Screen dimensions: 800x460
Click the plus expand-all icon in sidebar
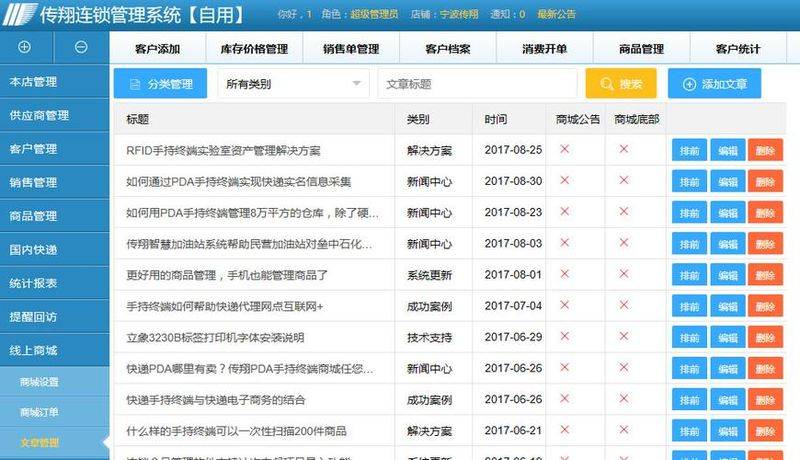pyautogui.click(x=25, y=47)
